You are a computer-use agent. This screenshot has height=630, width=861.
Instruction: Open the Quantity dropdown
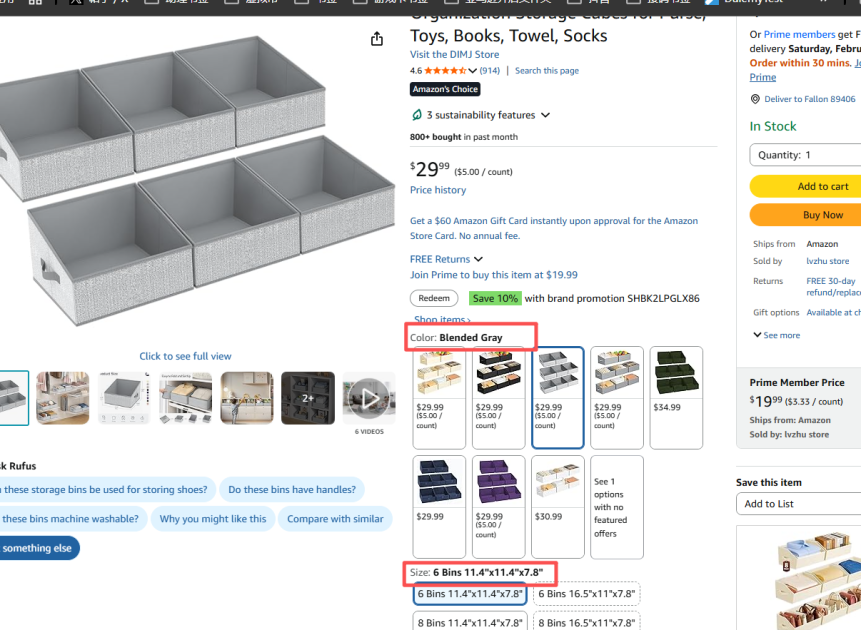tap(805, 155)
